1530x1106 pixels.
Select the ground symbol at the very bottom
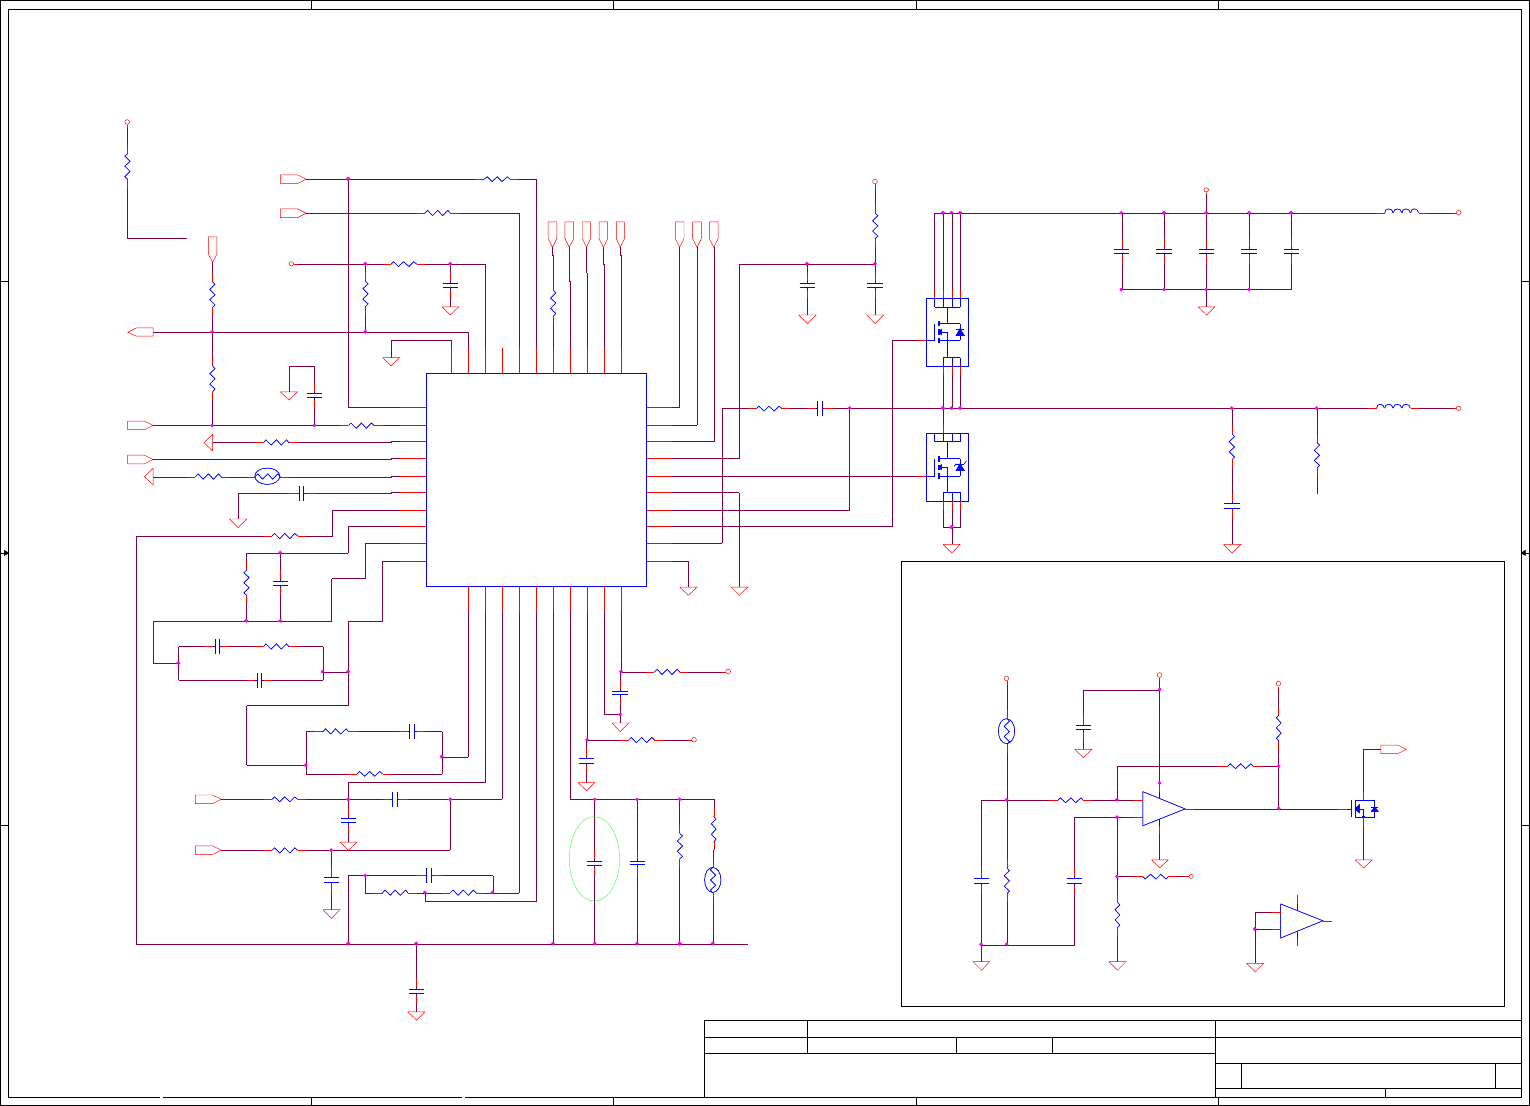(x=417, y=1015)
